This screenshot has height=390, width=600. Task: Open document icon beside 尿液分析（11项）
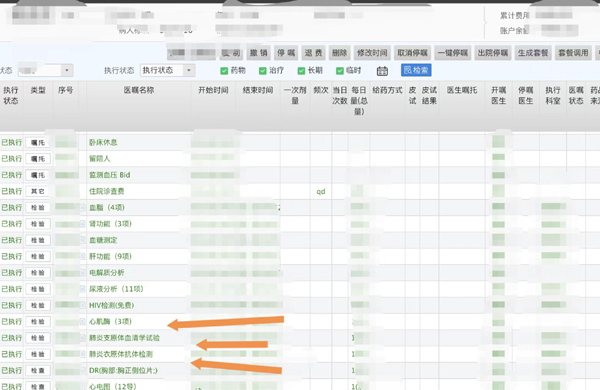[x=83, y=289]
